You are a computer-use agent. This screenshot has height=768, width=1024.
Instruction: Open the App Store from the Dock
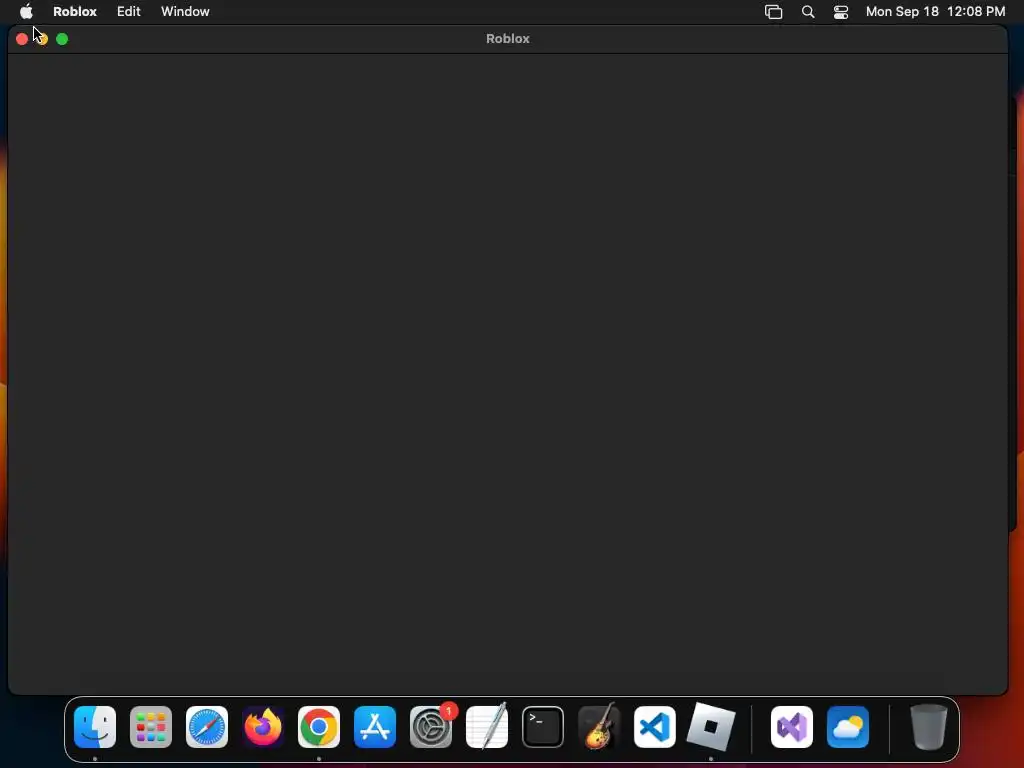coord(375,727)
